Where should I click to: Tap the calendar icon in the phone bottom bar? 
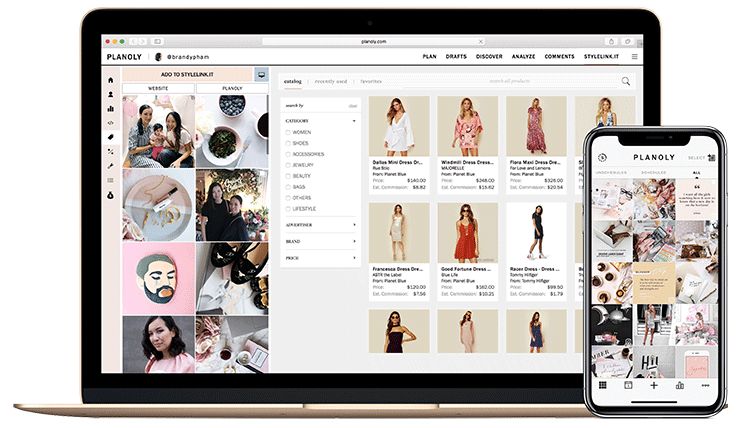click(x=628, y=385)
